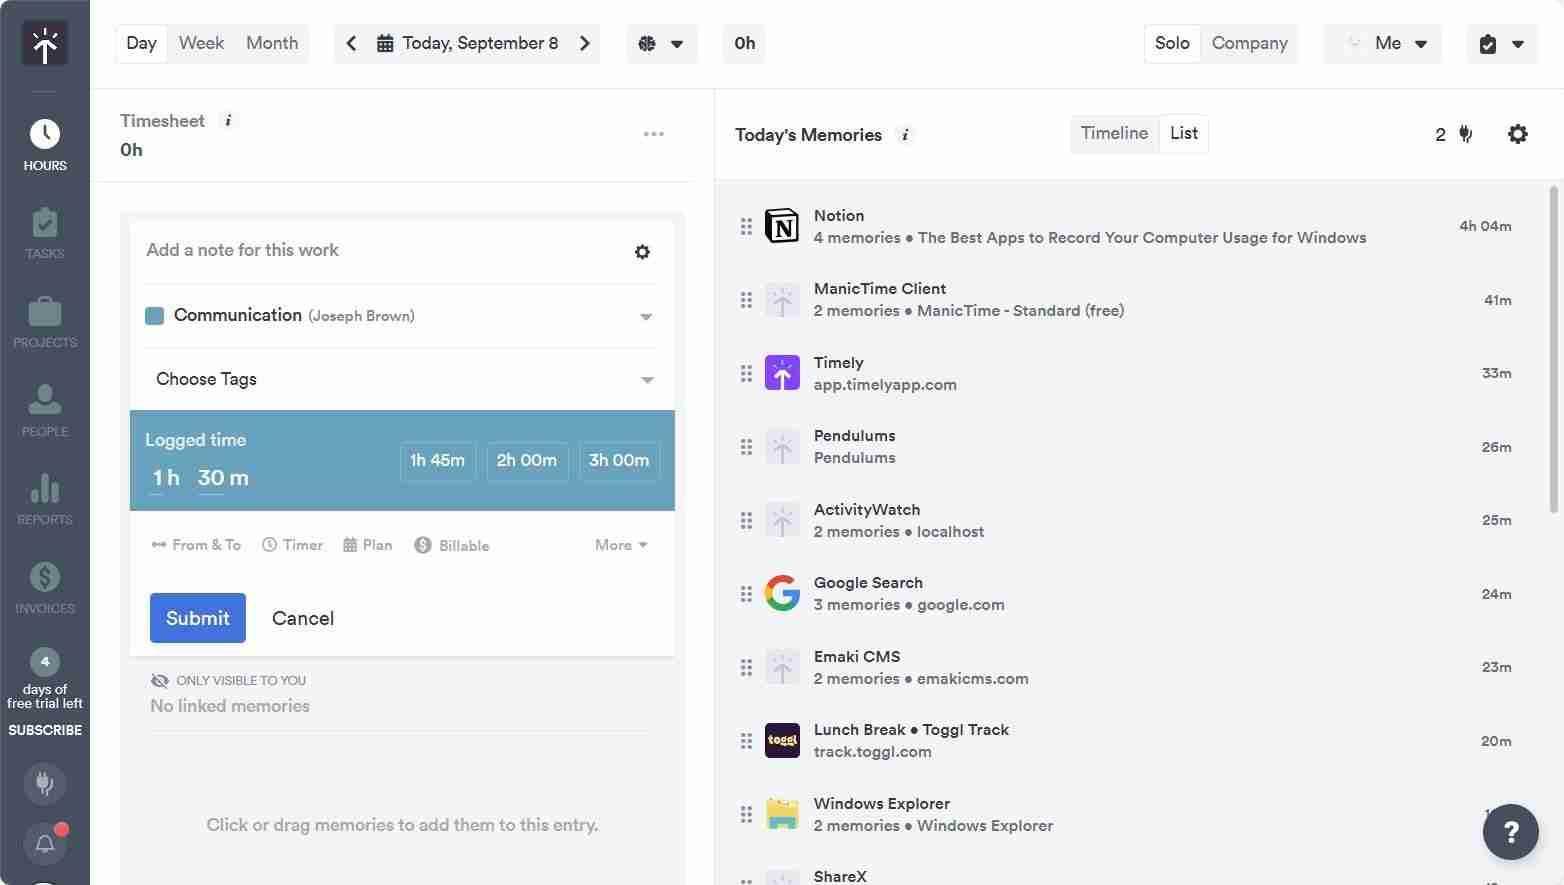This screenshot has width=1564, height=885.
Task: Click the Notion app icon
Action: coord(782,226)
